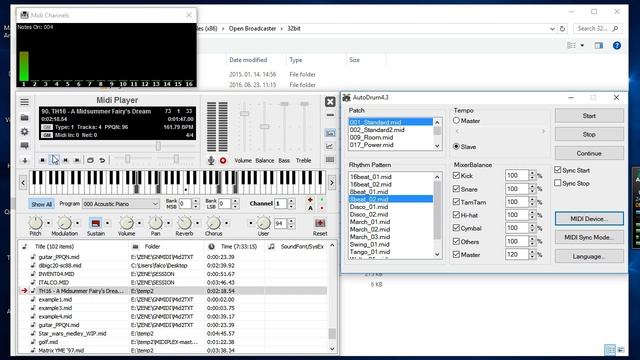The height and width of the screenshot is (360, 640).
Task: Collapse Midi Player with the minus icon
Action: point(330,116)
